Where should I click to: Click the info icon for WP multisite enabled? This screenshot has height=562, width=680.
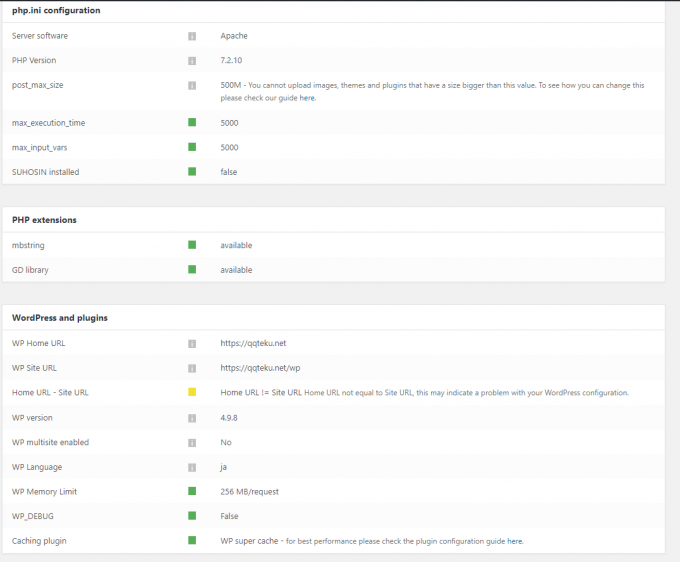click(x=192, y=443)
